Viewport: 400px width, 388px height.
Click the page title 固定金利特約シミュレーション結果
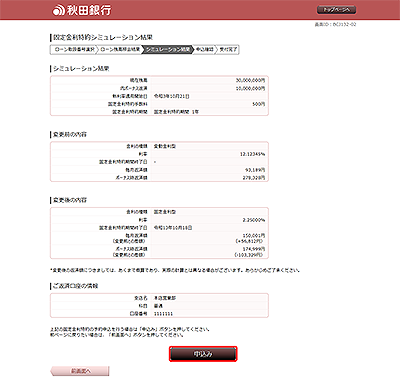tap(103, 37)
